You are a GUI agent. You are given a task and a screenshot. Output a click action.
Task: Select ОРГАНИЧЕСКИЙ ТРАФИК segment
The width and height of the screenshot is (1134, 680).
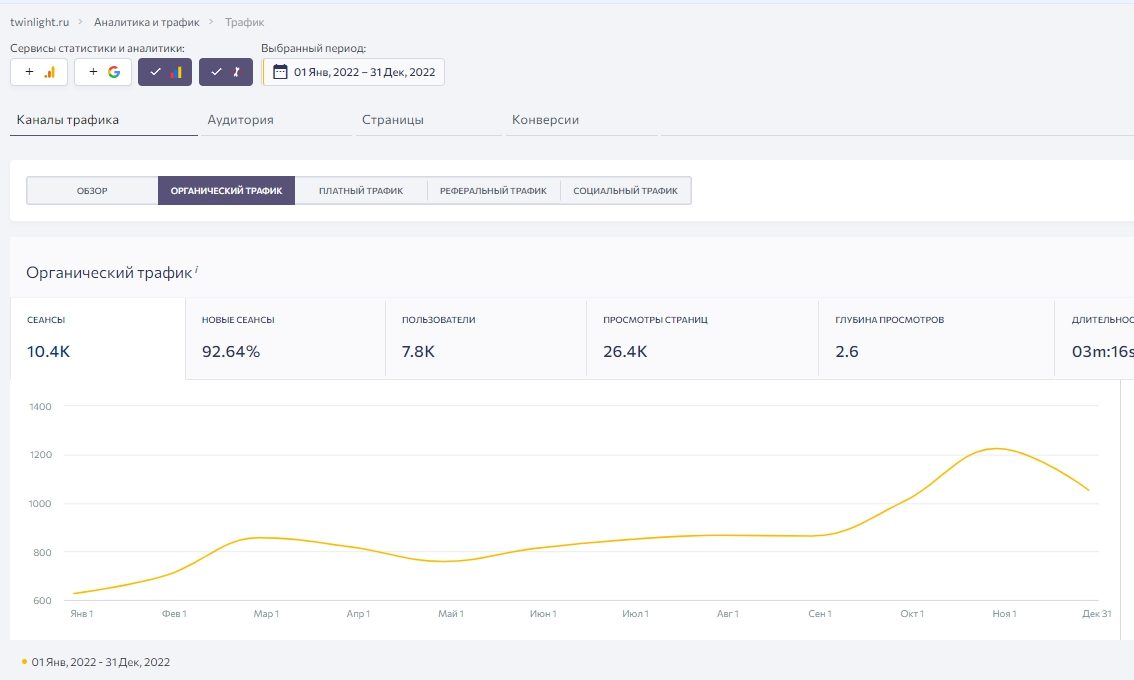[226, 191]
